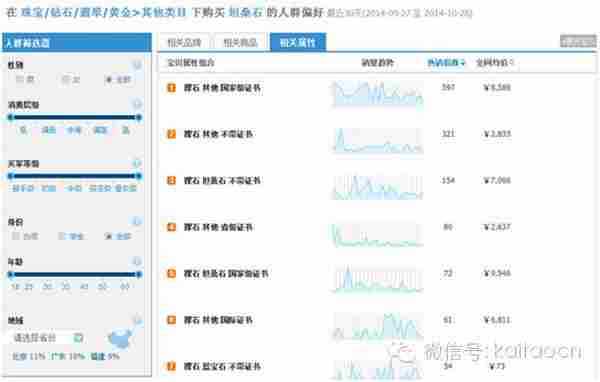Click the rank 3 badge for 裸石 坦桑石 不需证书
Viewport: 600px width, 382px height.
tap(171, 180)
